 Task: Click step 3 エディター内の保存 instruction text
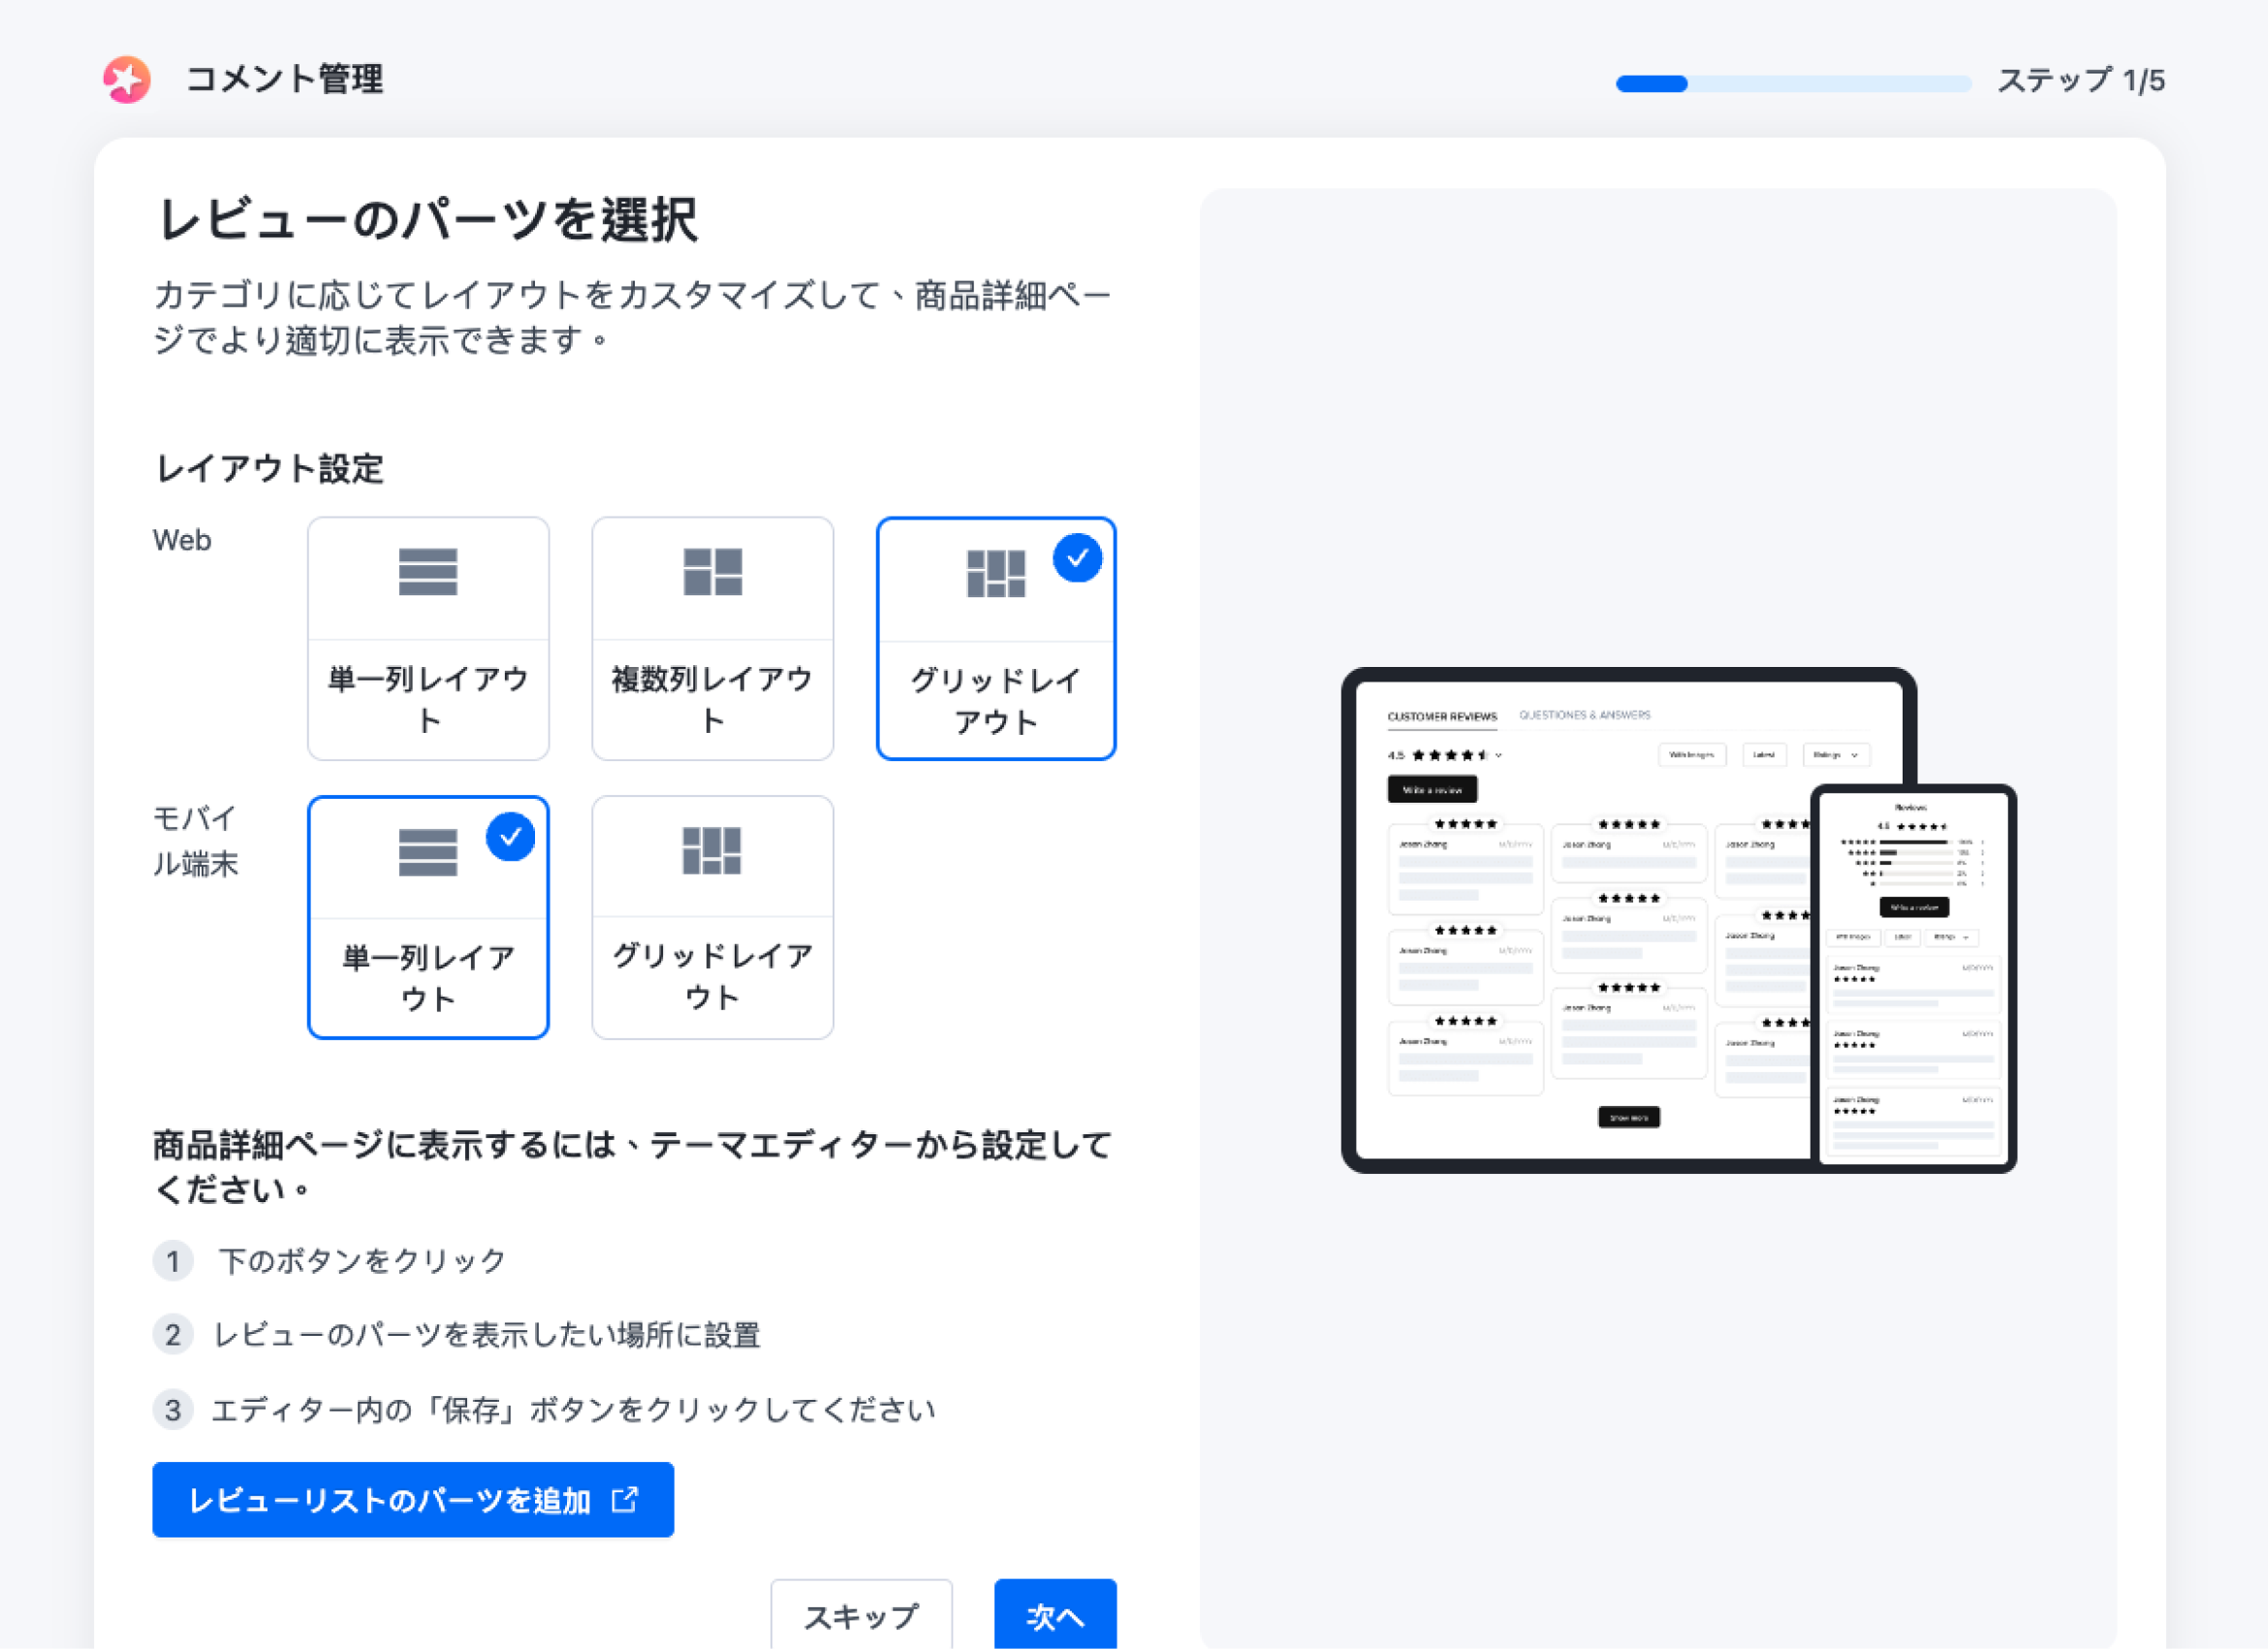[573, 1410]
